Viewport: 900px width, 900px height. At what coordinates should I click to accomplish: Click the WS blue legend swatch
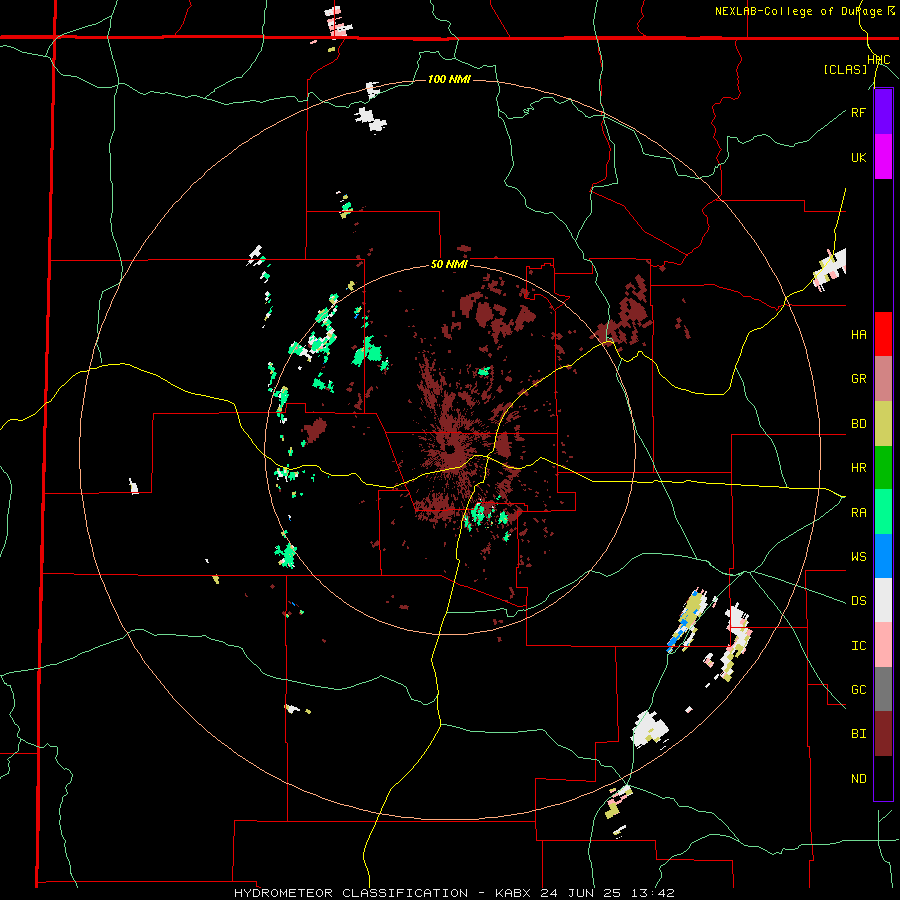883,556
